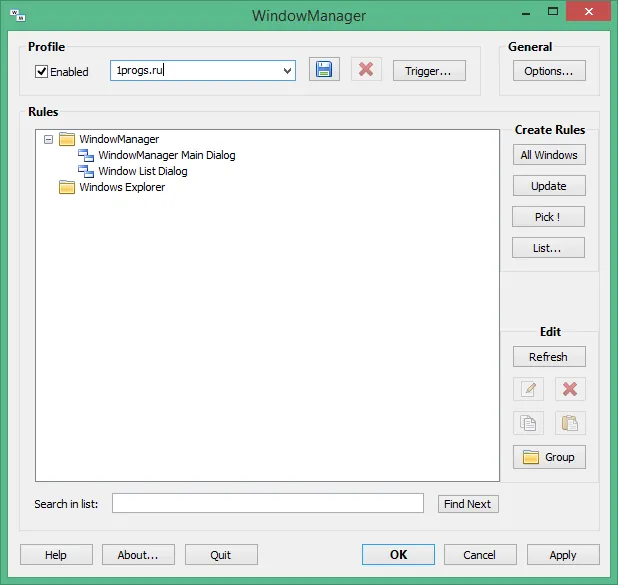Open the List... window button
Viewport: 618px width, 585px height.
pos(548,248)
